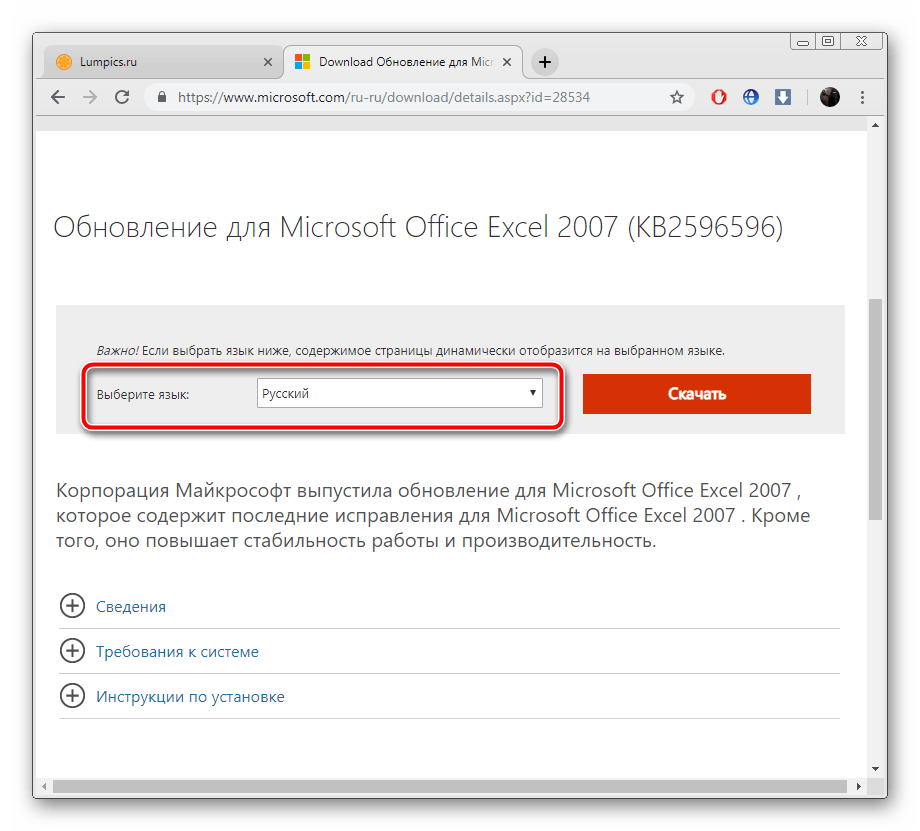Open the red Opera extension icon
Image resolution: width=920 pixels, height=831 pixels.
point(718,97)
